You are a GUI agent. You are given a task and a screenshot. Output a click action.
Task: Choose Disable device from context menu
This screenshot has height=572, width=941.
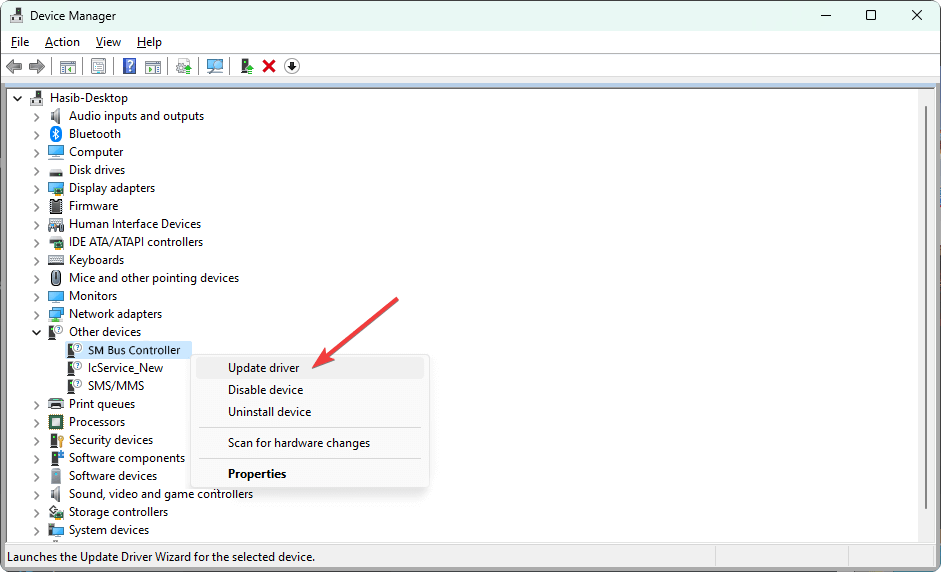310,390
